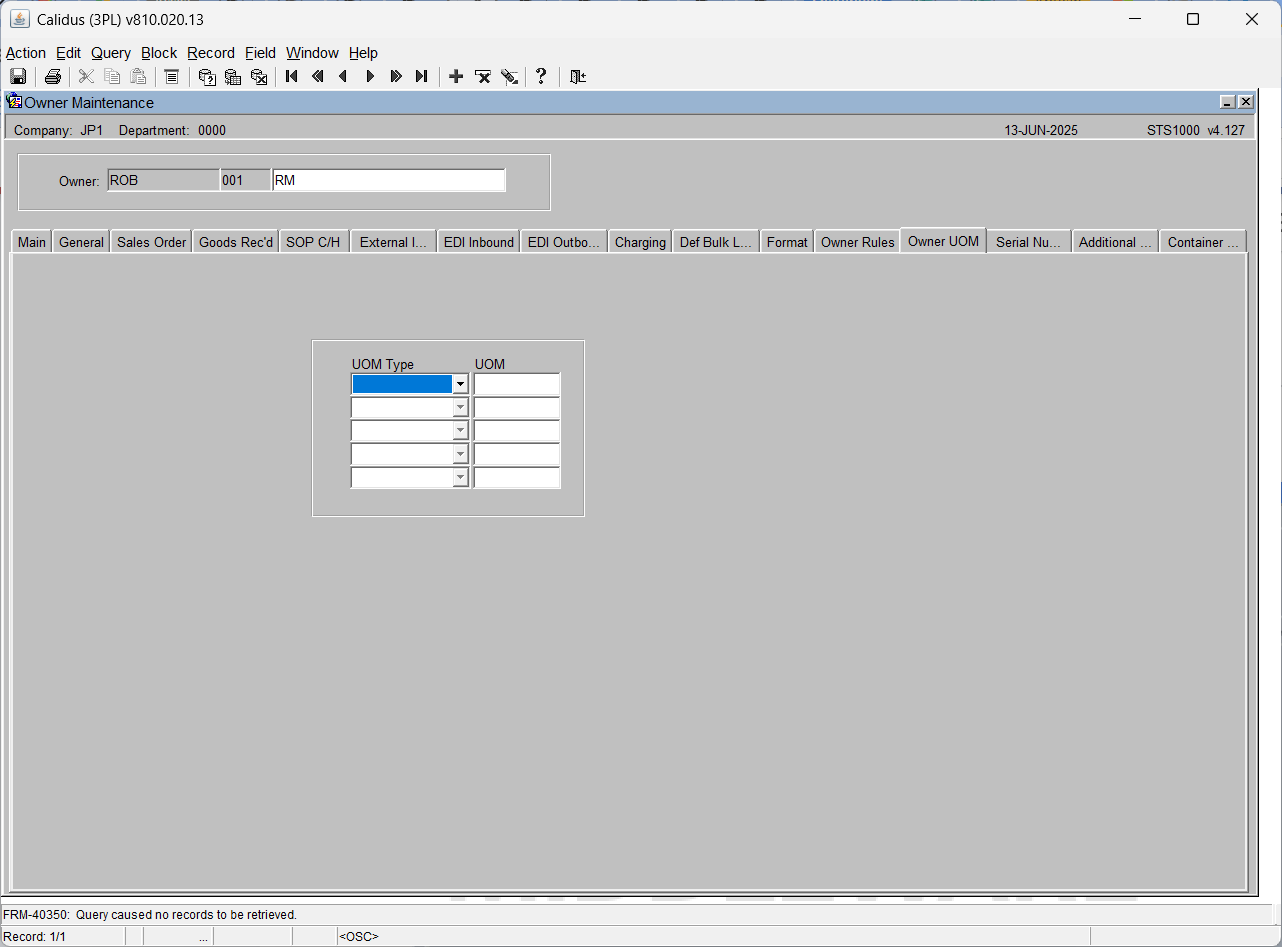Click the first row UOM field
The width and height of the screenshot is (1282, 947).
[517, 384]
